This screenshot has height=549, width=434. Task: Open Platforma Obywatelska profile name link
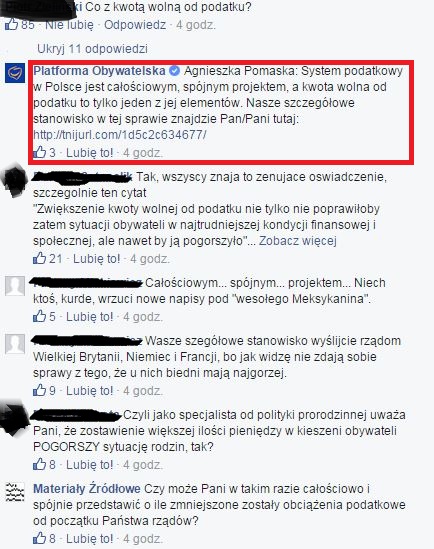point(99,71)
